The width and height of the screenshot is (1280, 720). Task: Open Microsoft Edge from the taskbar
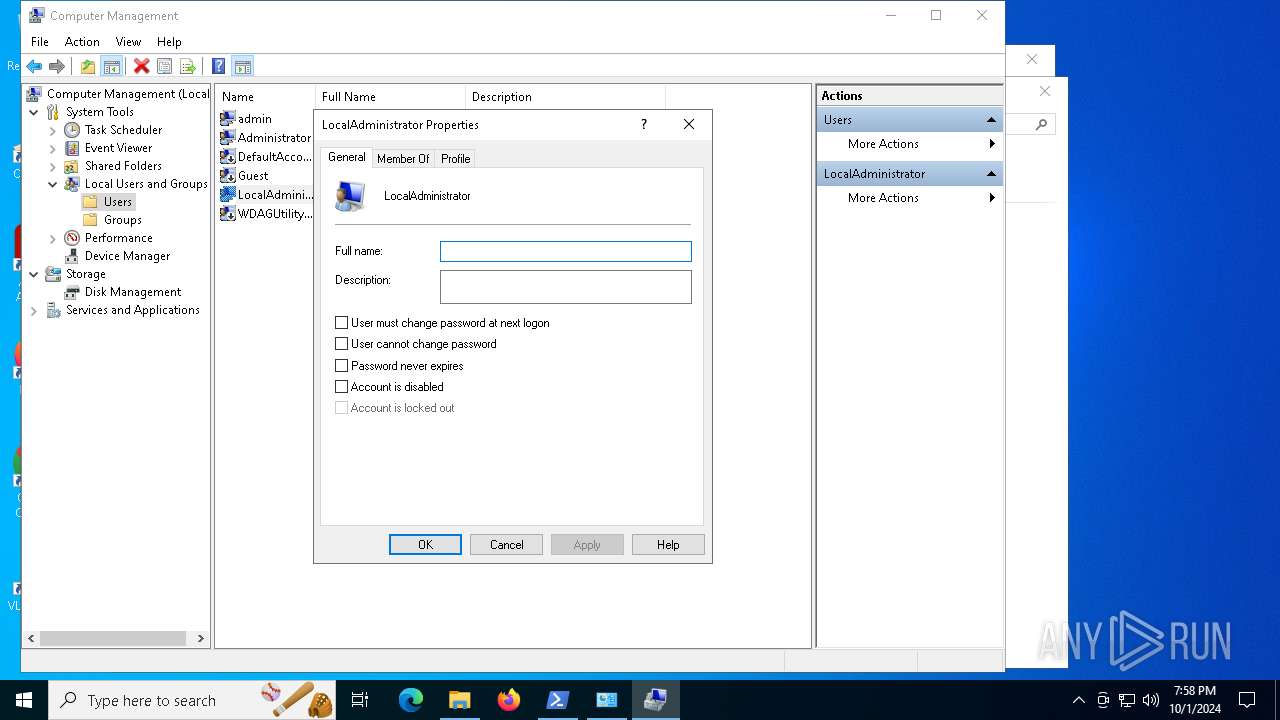(x=411, y=700)
